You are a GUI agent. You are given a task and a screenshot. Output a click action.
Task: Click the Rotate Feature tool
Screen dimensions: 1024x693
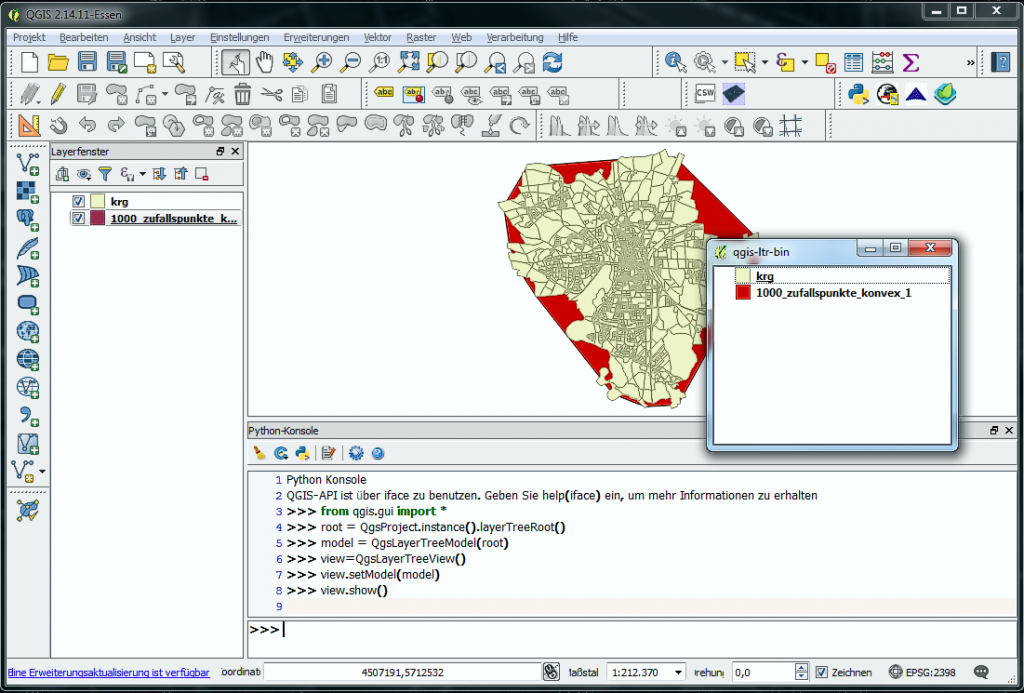520,125
